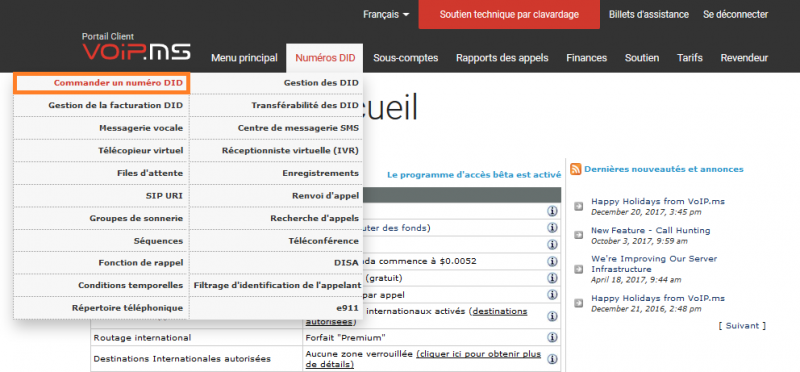Click info icon in Routage international row

552,337
